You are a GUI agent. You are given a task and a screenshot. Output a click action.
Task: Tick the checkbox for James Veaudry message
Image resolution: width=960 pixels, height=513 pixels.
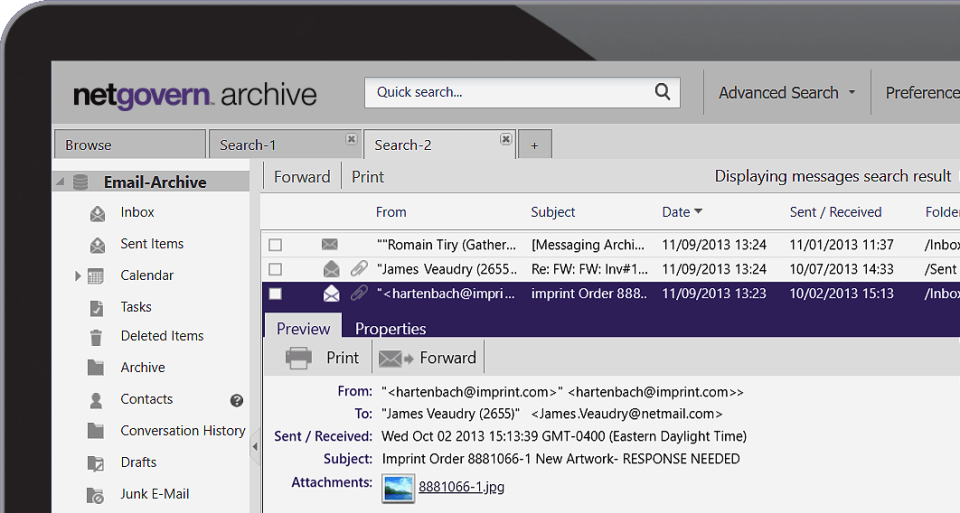pos(276,269)
